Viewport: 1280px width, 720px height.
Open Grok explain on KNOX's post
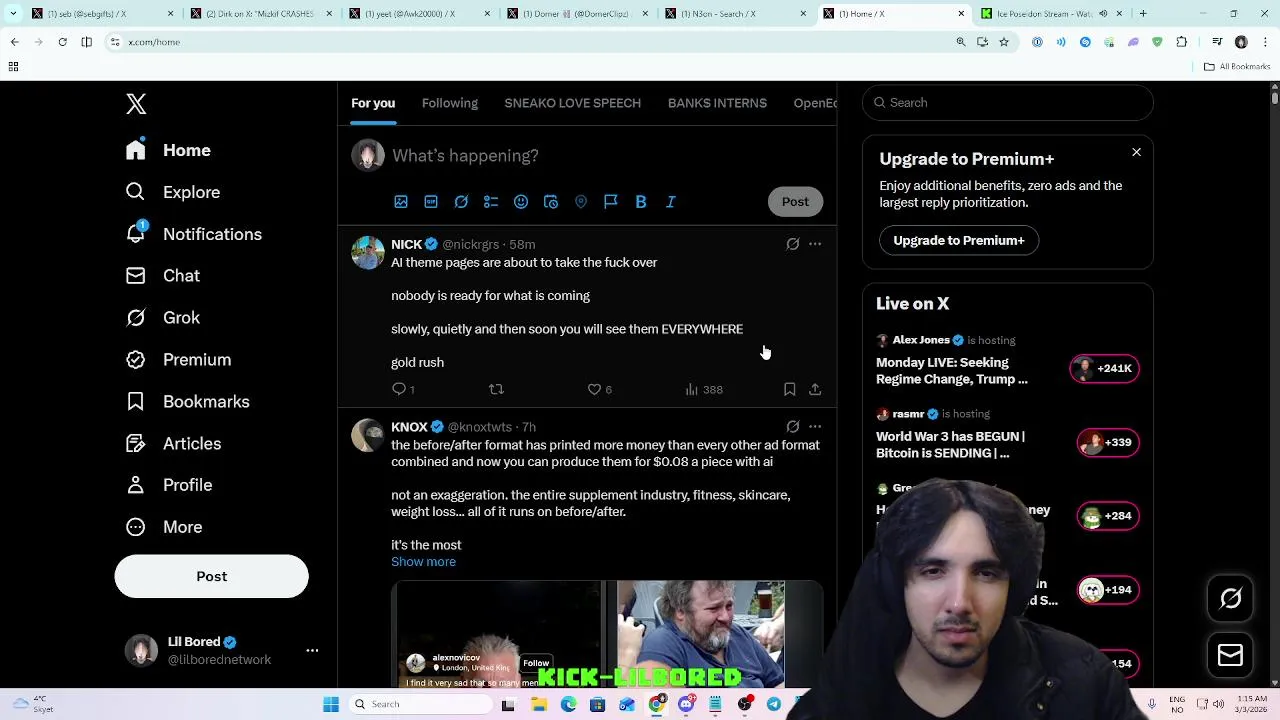click(793, 427)
